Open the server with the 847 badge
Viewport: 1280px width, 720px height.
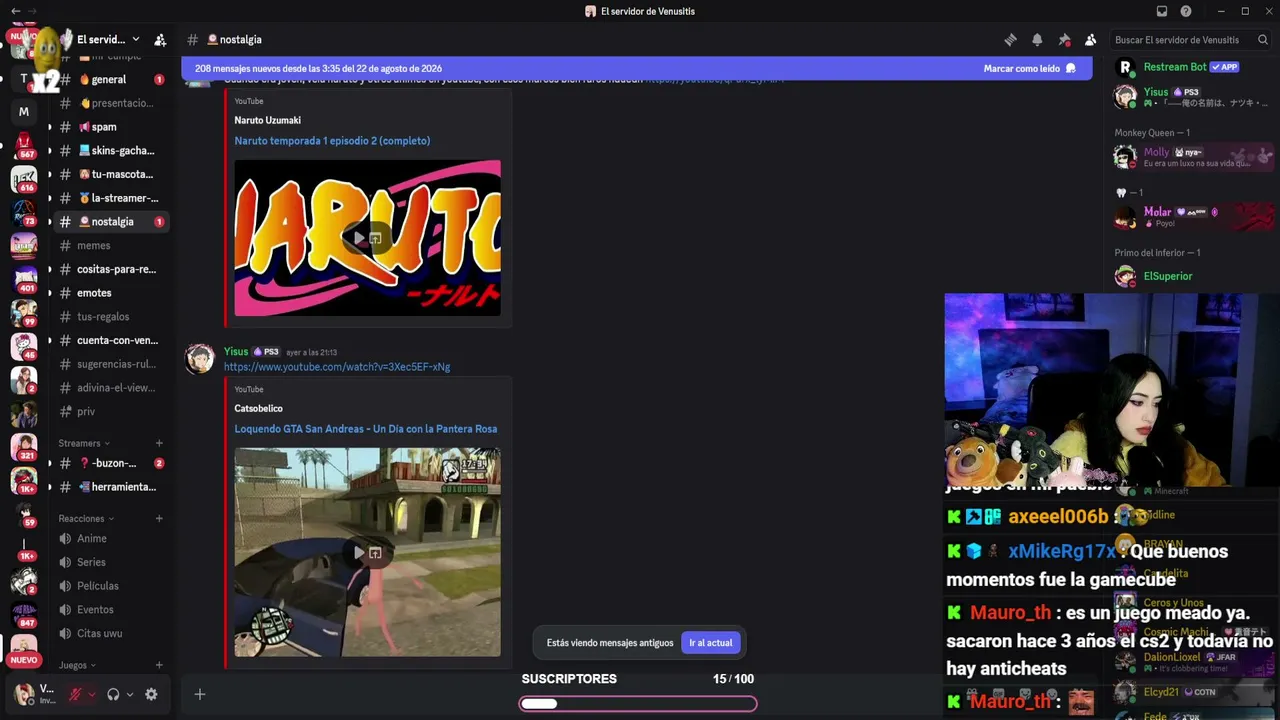24,614
